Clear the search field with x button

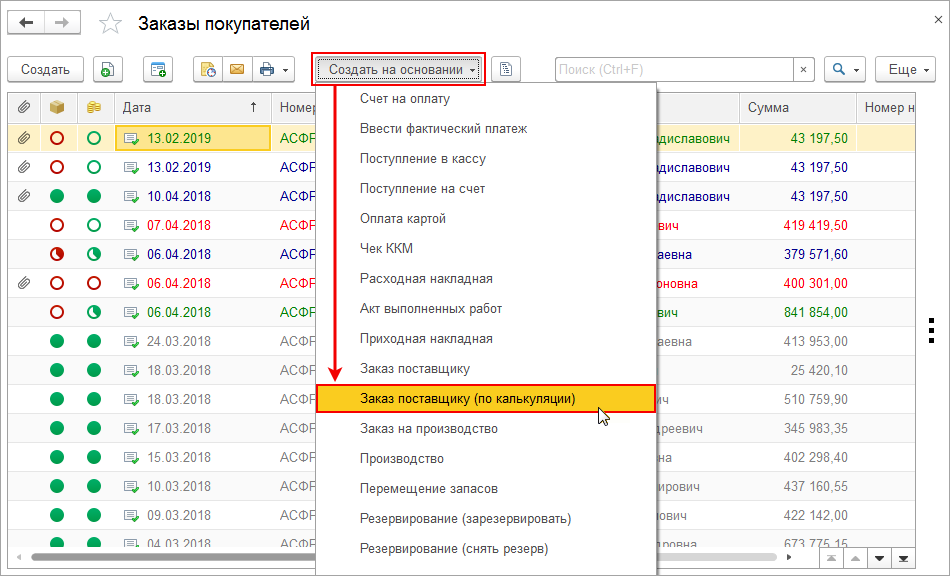tap(803, 70)
